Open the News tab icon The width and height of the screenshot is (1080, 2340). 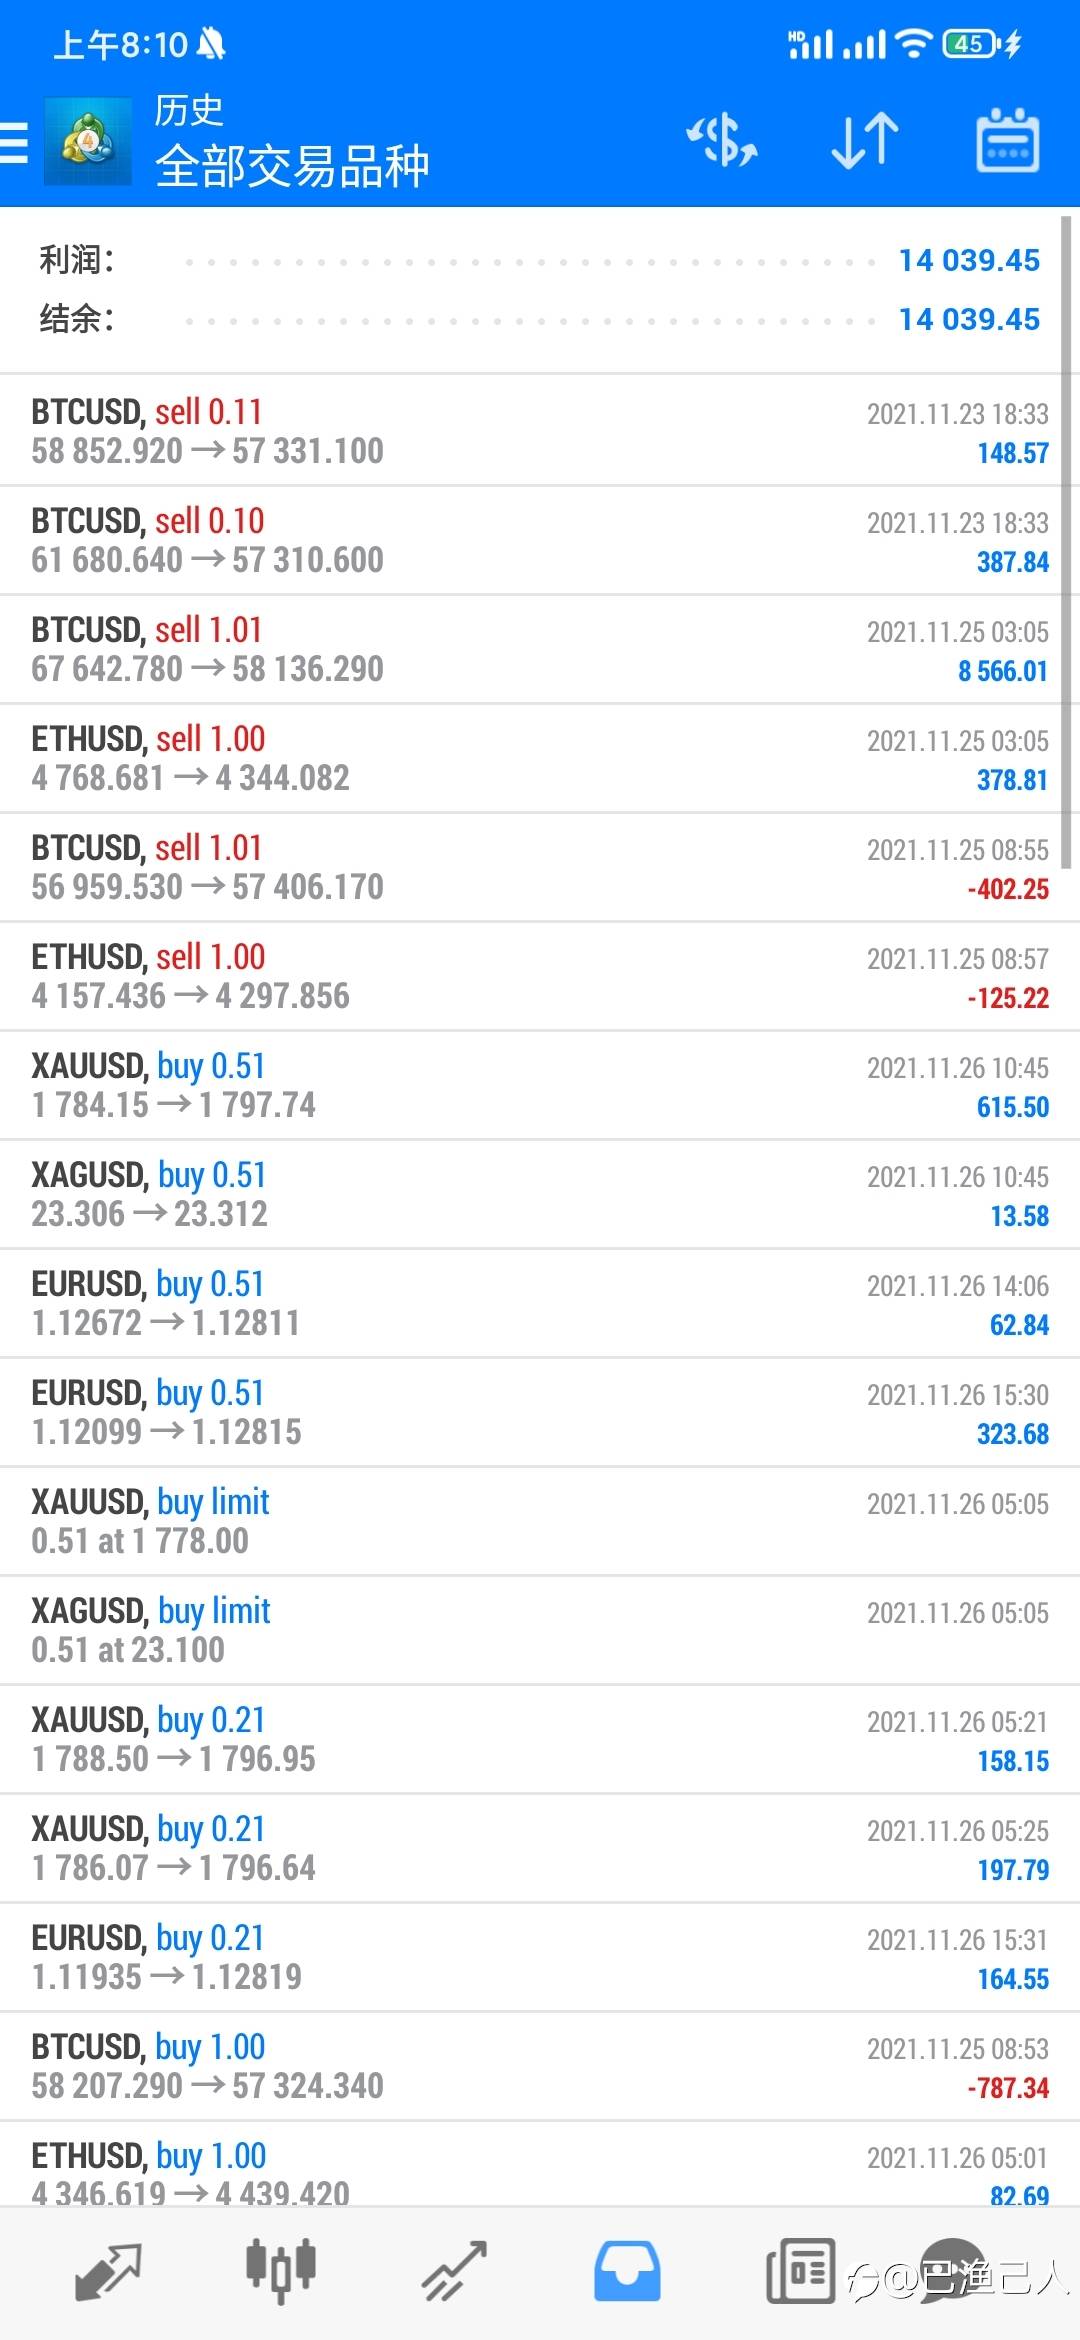800,2271
